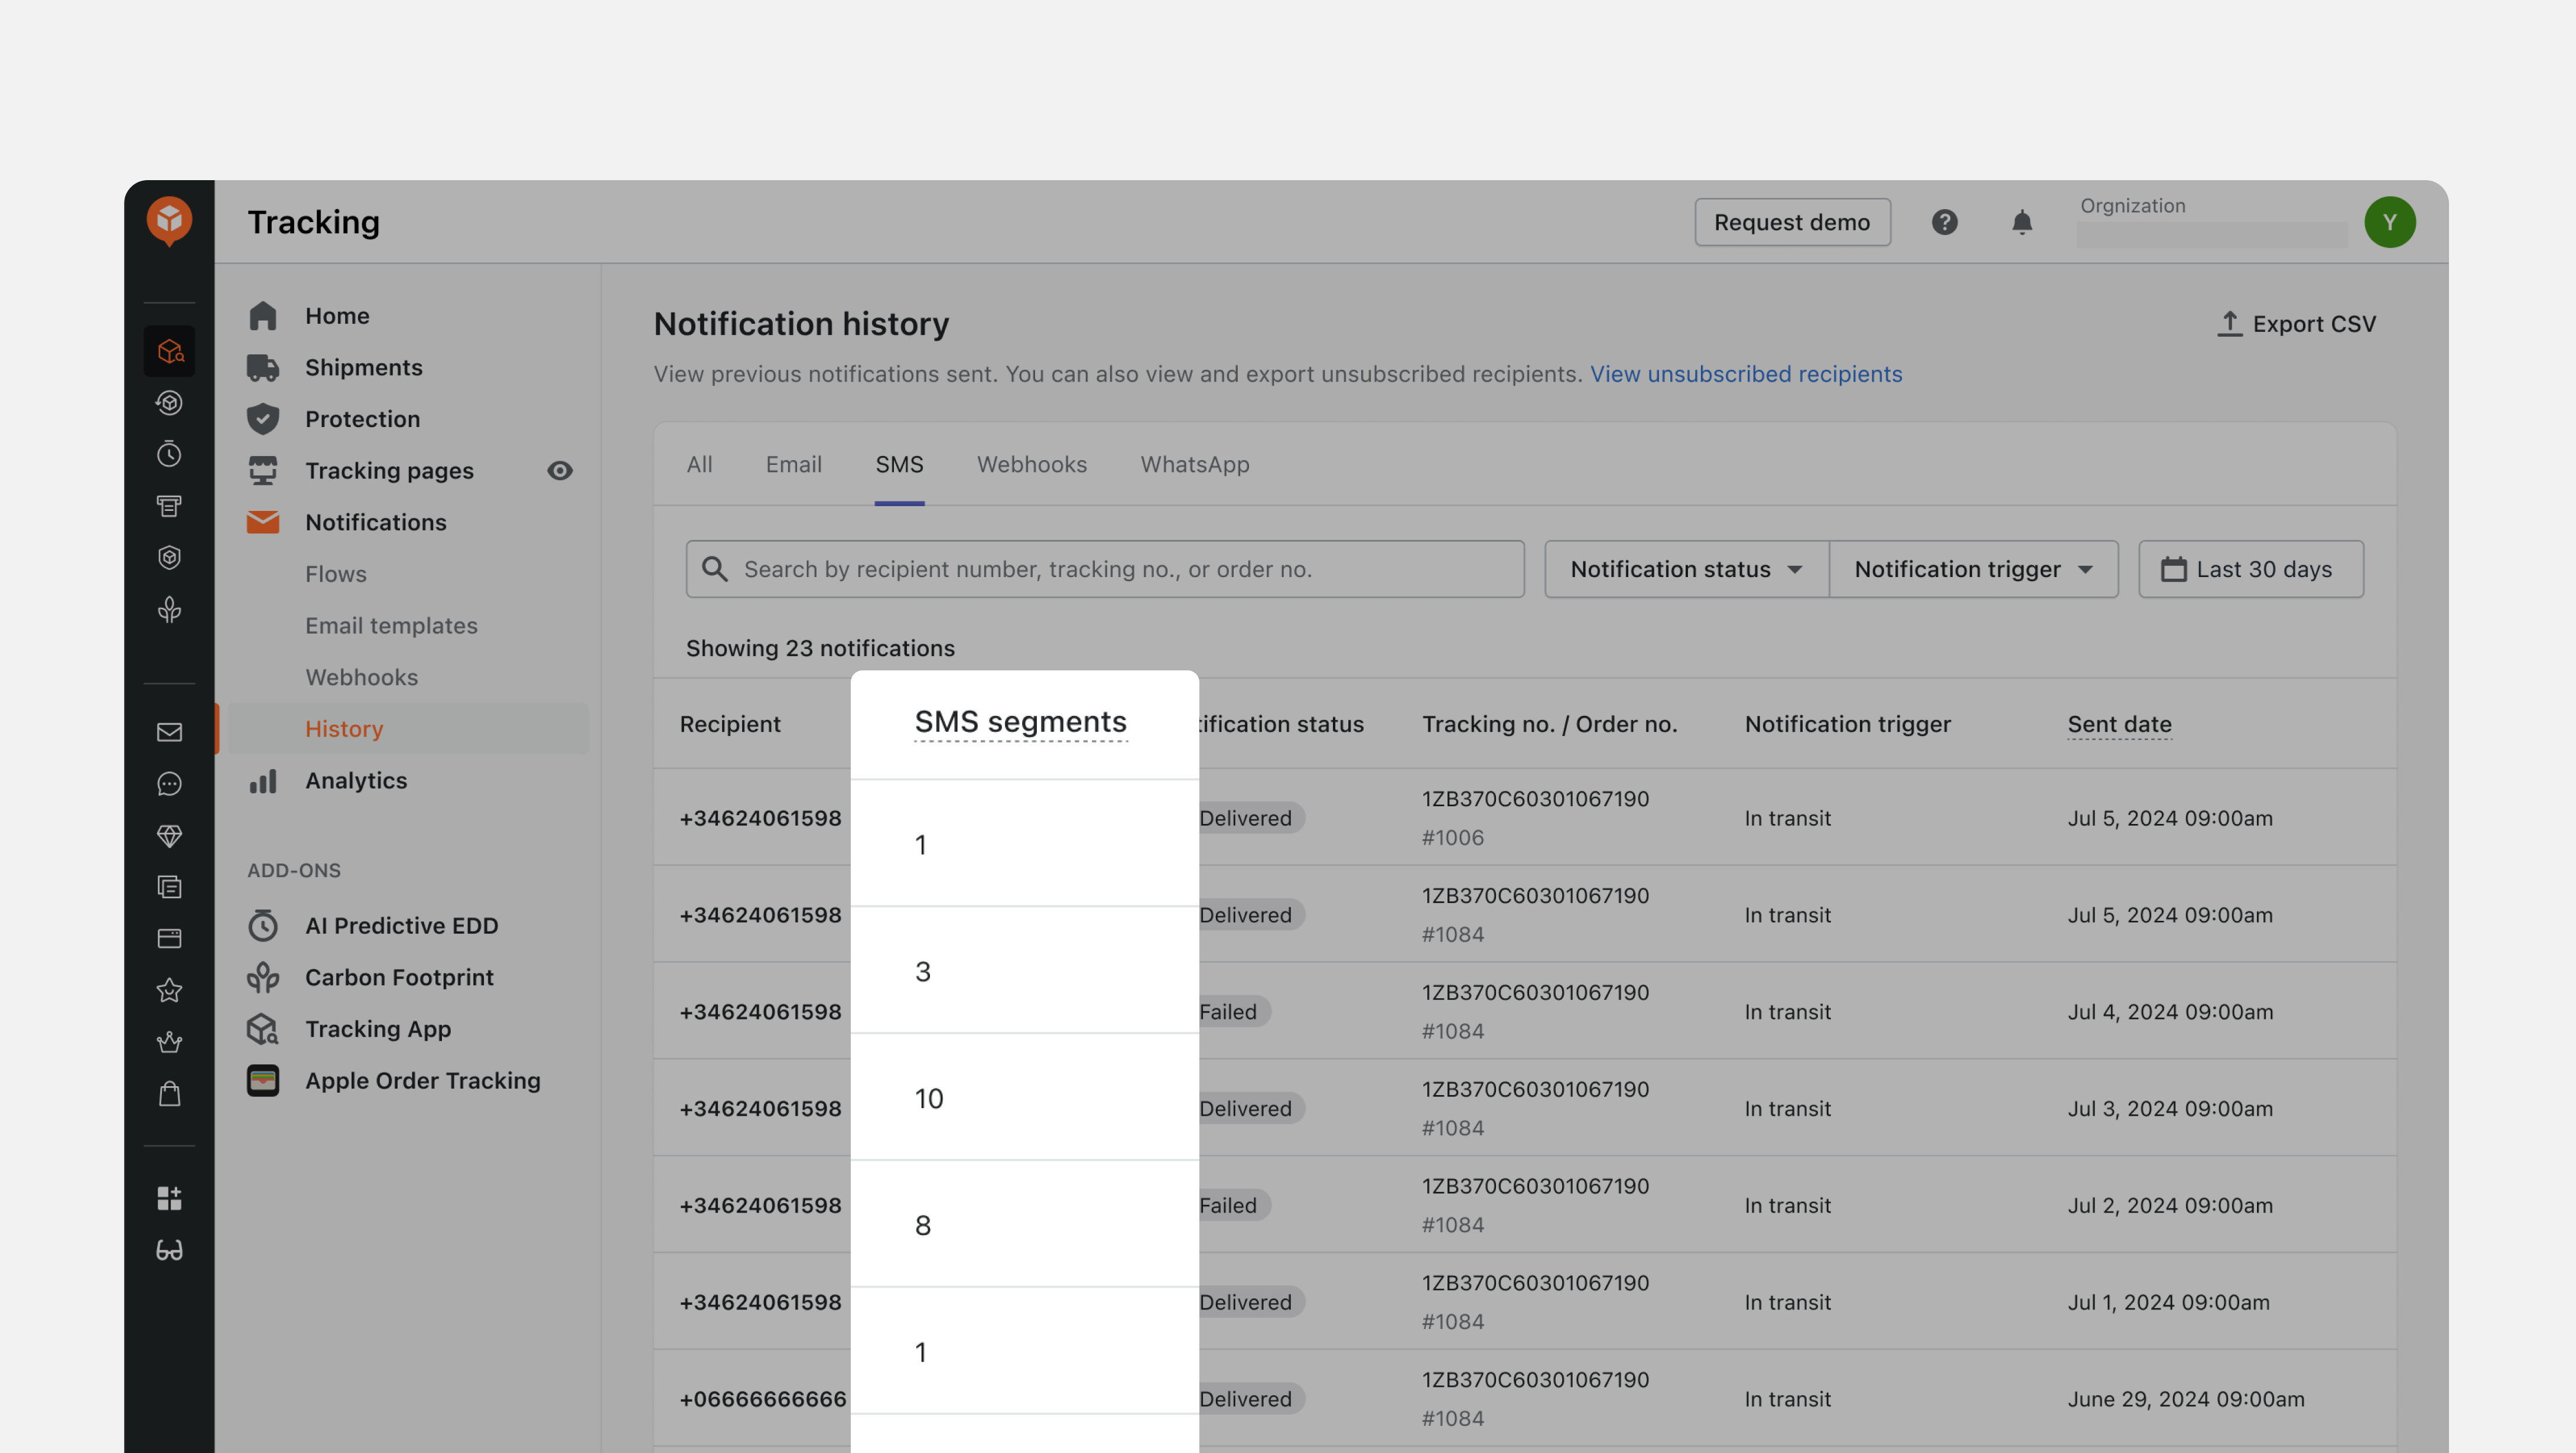
Task: Expand the Notification status dropdown
Action: [1686, 569]
